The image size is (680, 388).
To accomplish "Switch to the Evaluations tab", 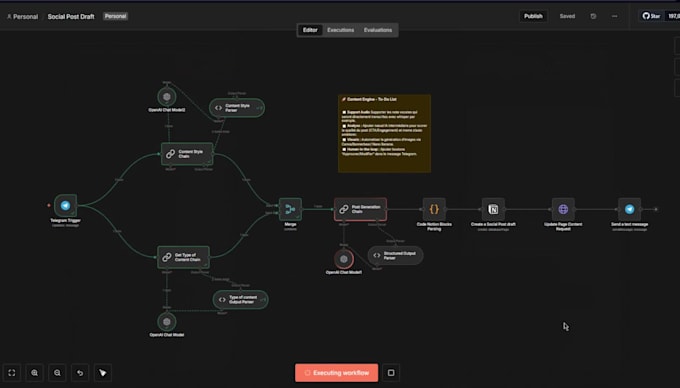I will [x=378, y=30].
